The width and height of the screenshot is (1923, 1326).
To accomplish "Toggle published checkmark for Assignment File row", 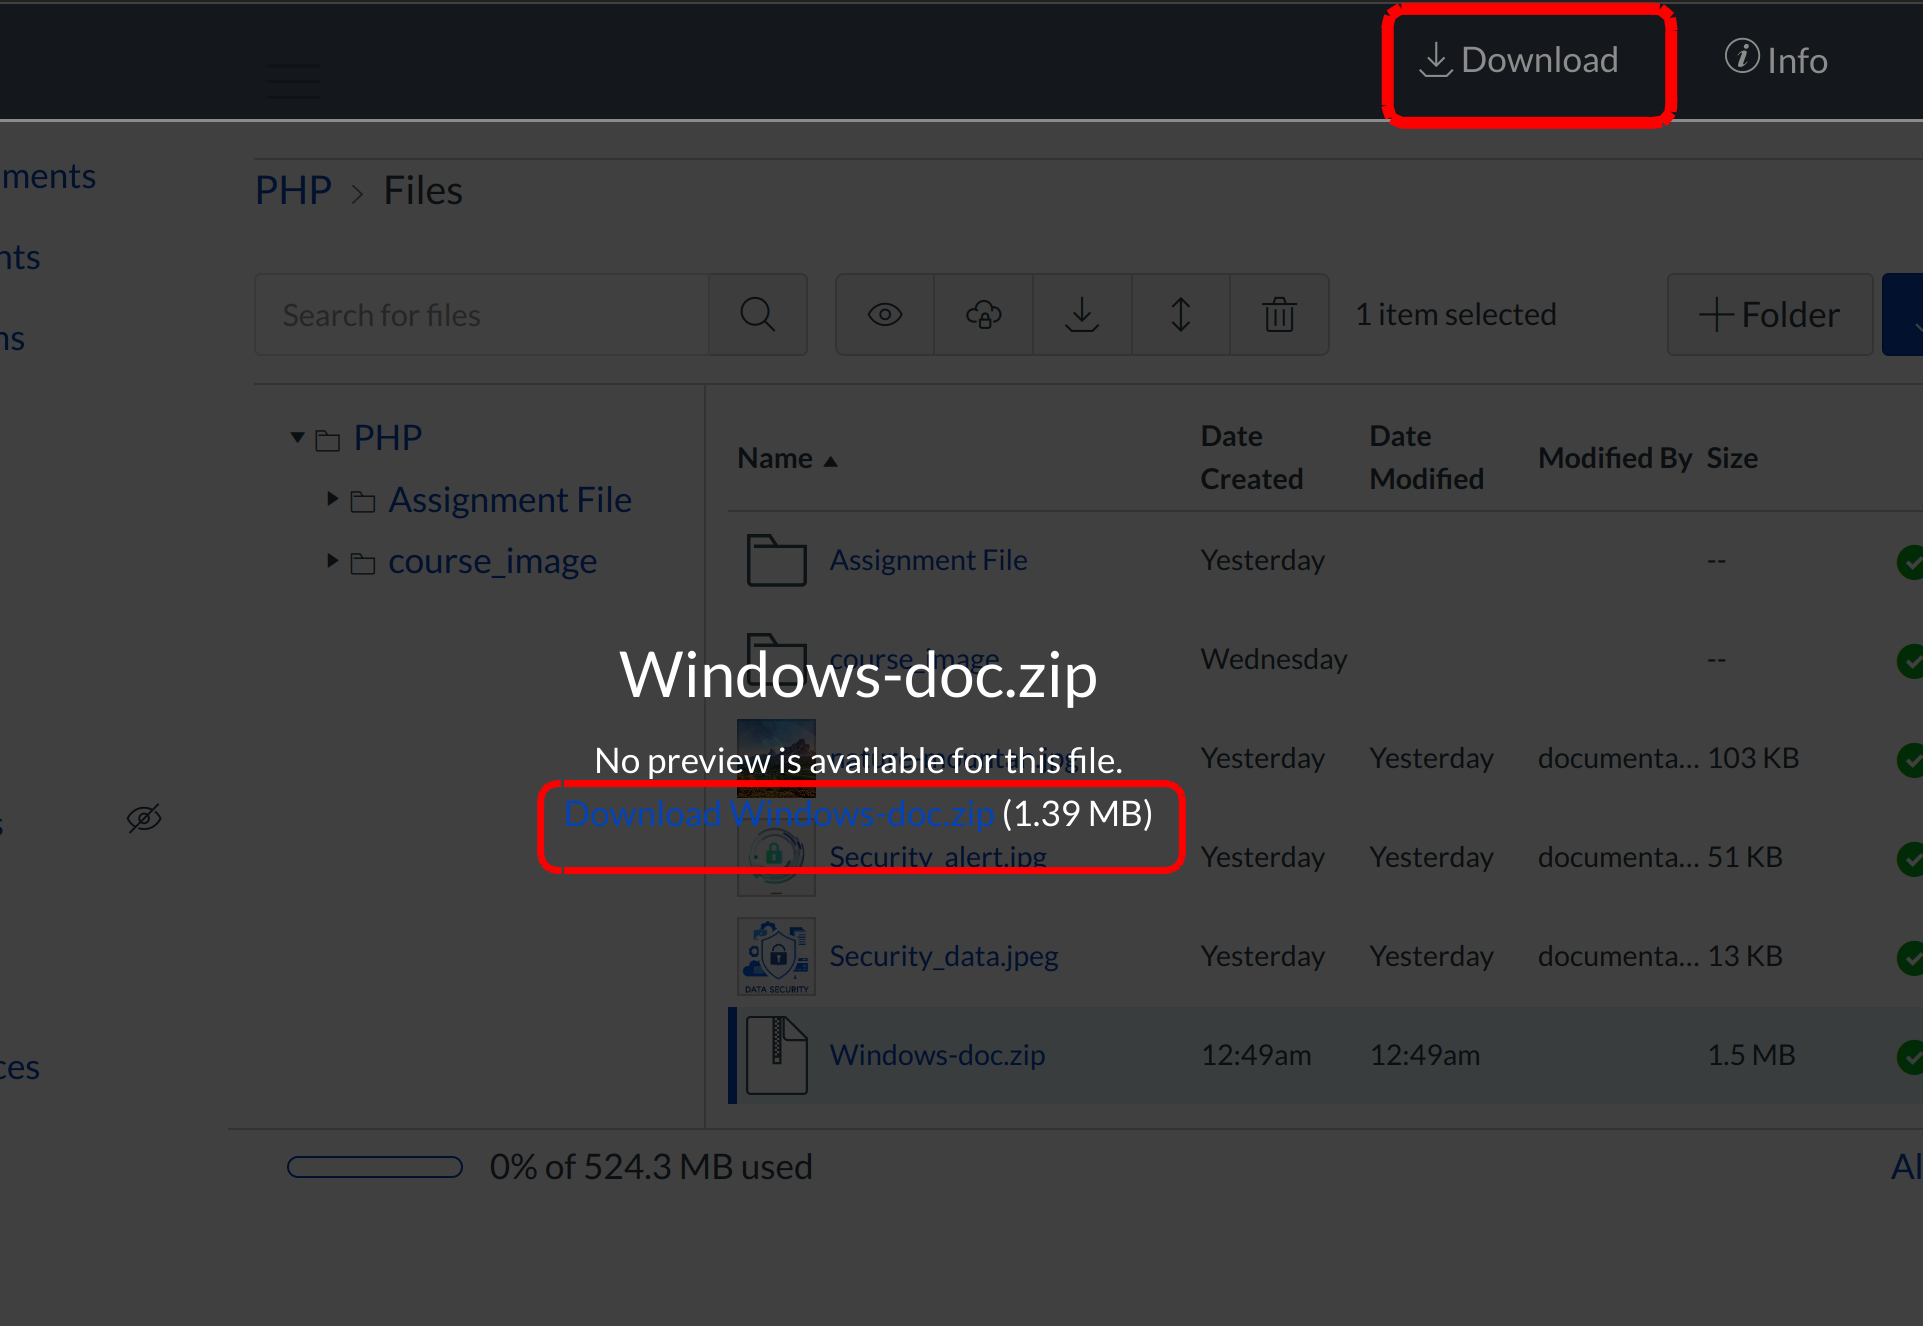I will 1909,561.
